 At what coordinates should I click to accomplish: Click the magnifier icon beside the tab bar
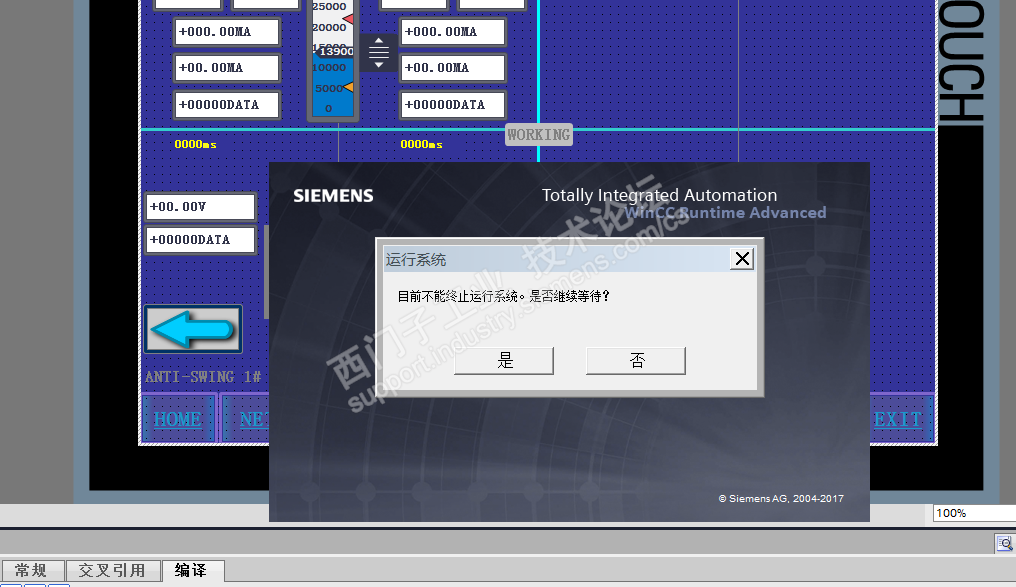(x=1005, y=543)
